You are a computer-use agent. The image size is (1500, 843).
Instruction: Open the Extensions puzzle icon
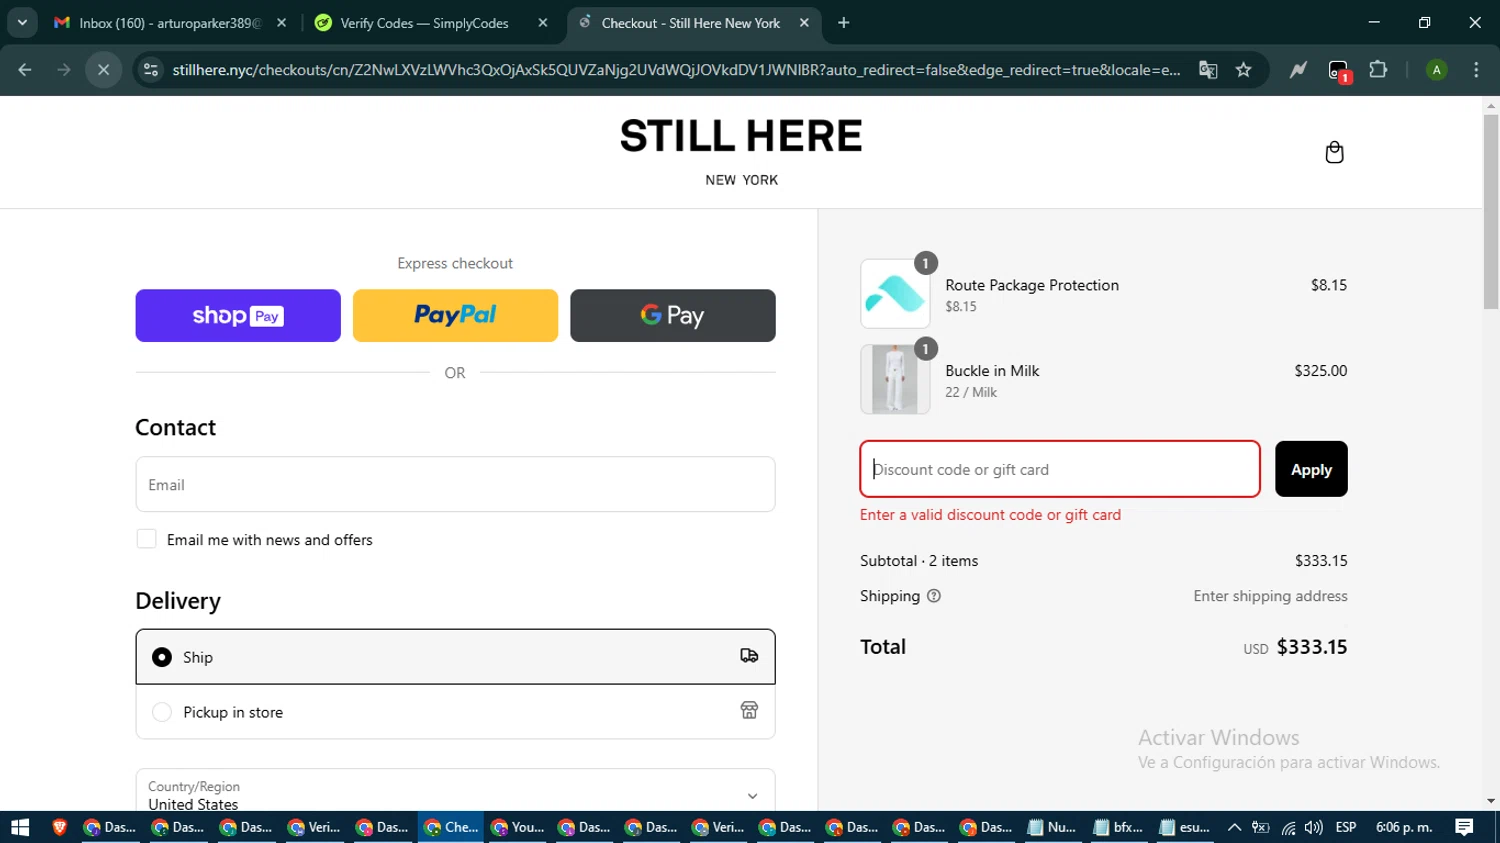click(1378, 70)
